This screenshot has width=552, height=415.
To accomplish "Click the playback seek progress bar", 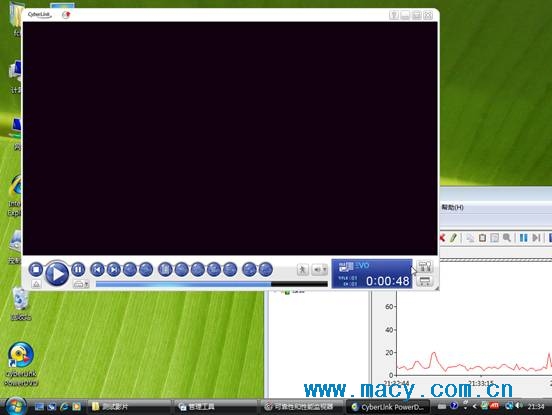I will point(212,284).
